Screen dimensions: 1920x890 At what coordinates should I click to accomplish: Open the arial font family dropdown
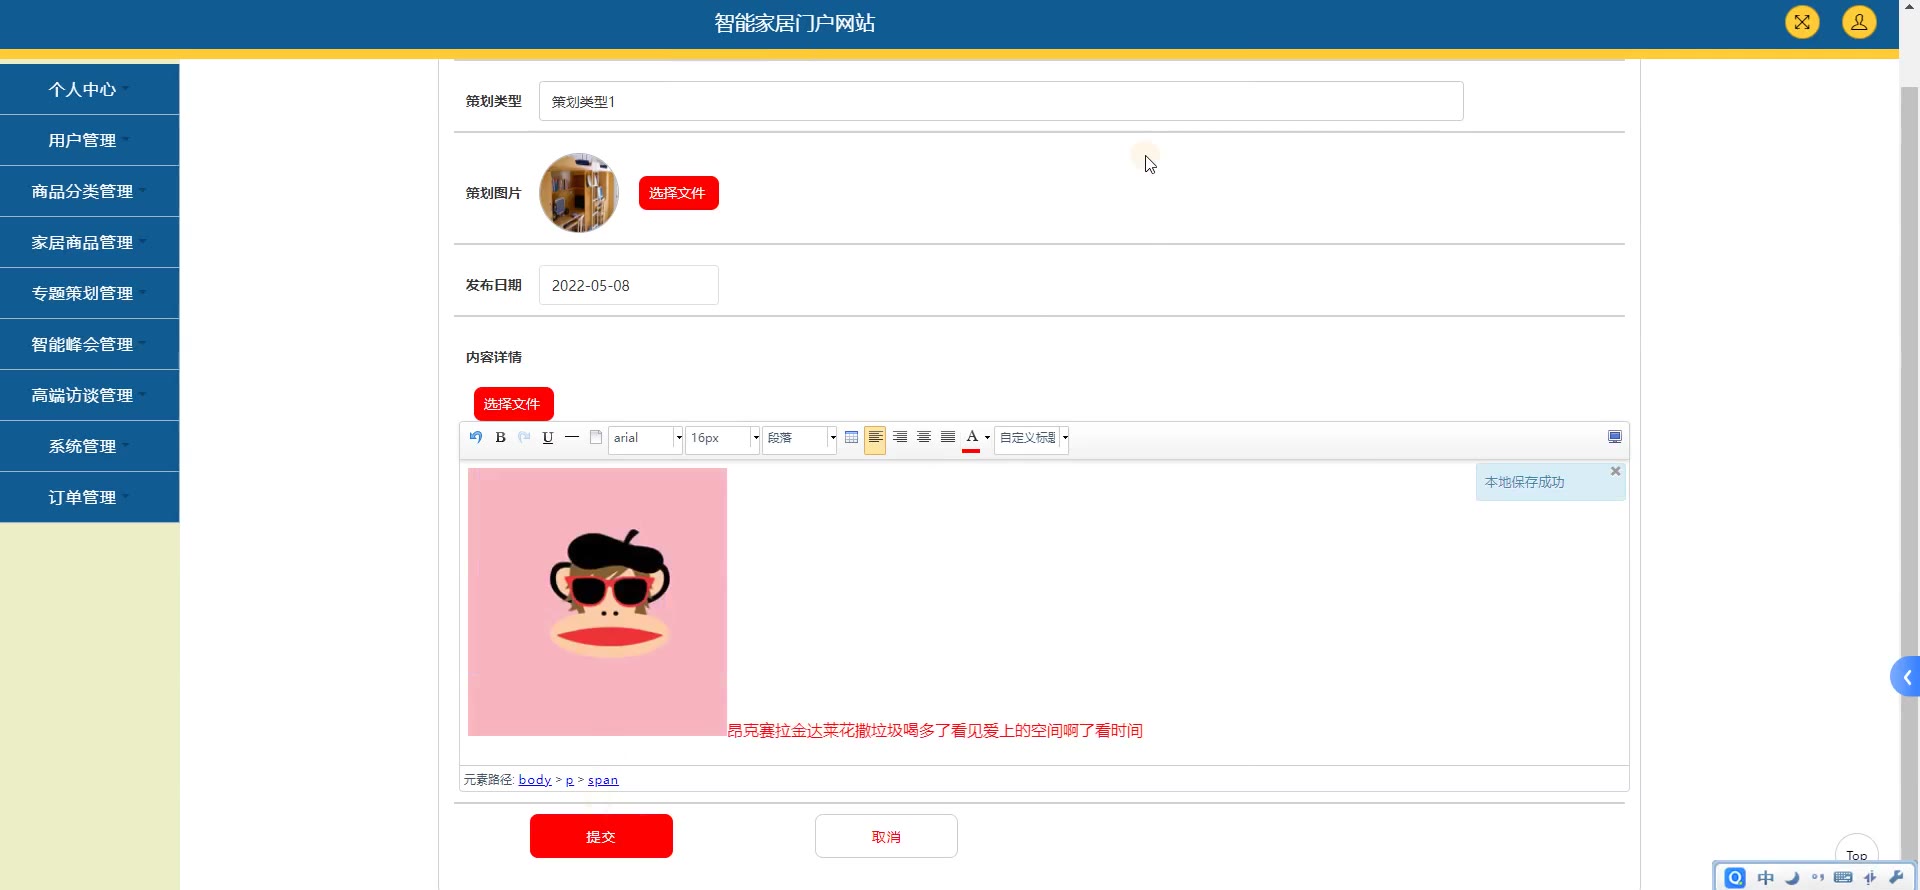point(645,438)
